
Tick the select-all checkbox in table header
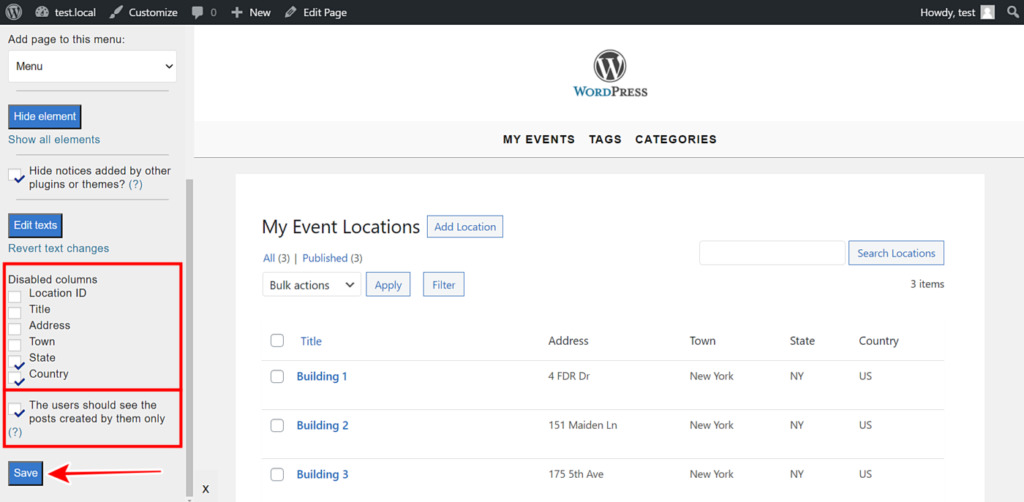click(277, 340)
